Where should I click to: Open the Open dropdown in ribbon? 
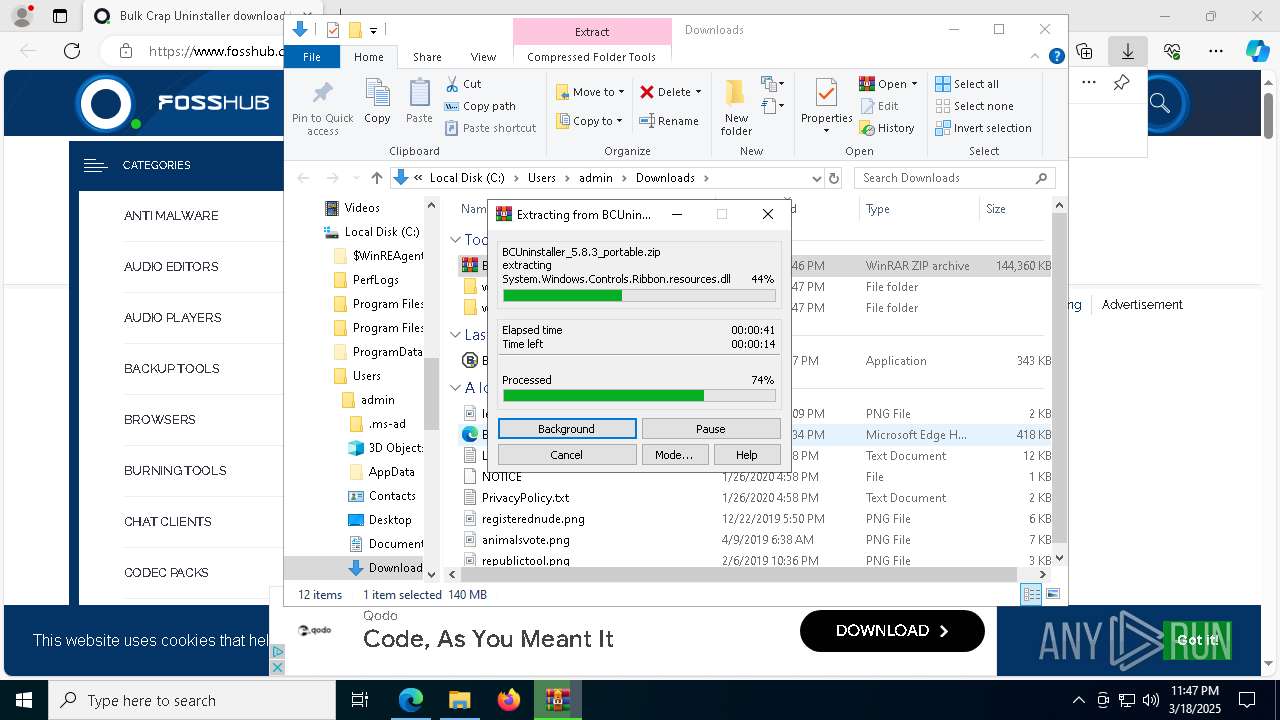(889, 84)
